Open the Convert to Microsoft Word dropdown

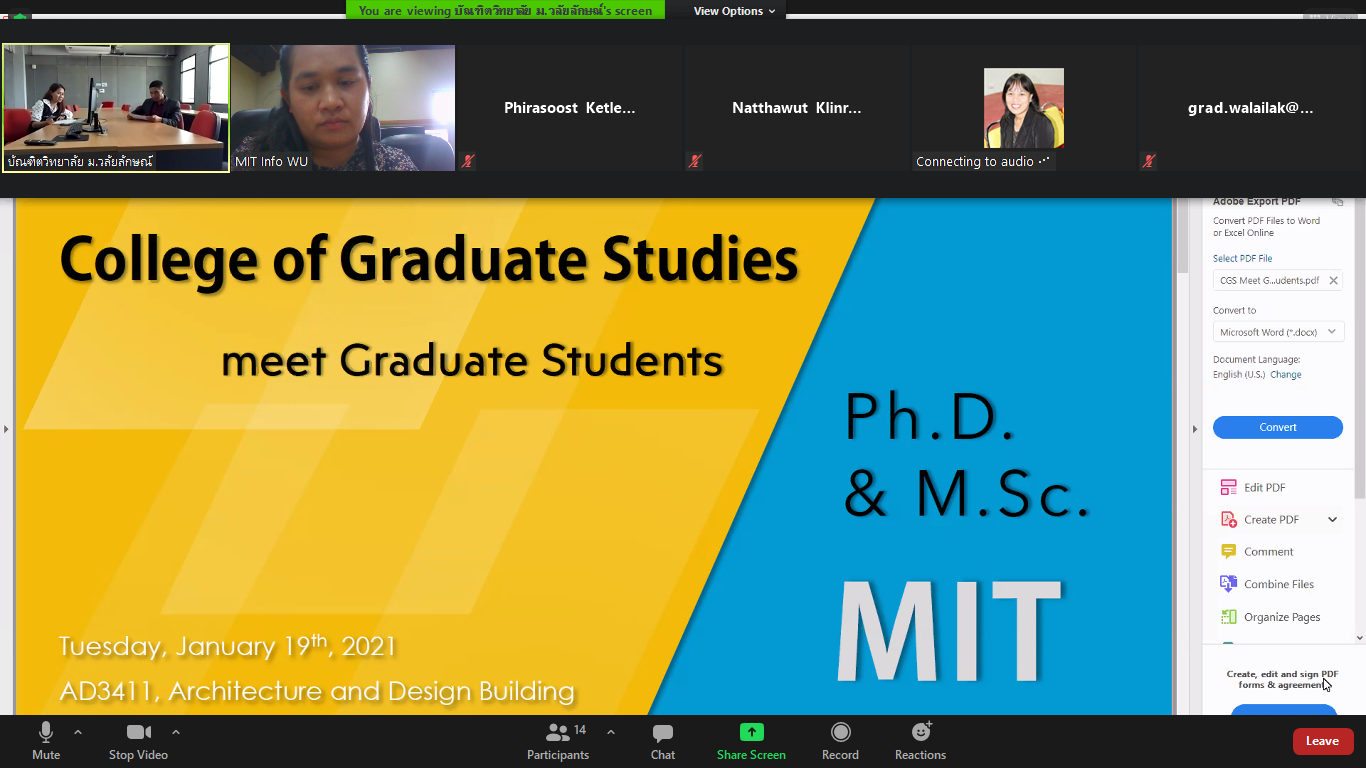click(1277, 332)
